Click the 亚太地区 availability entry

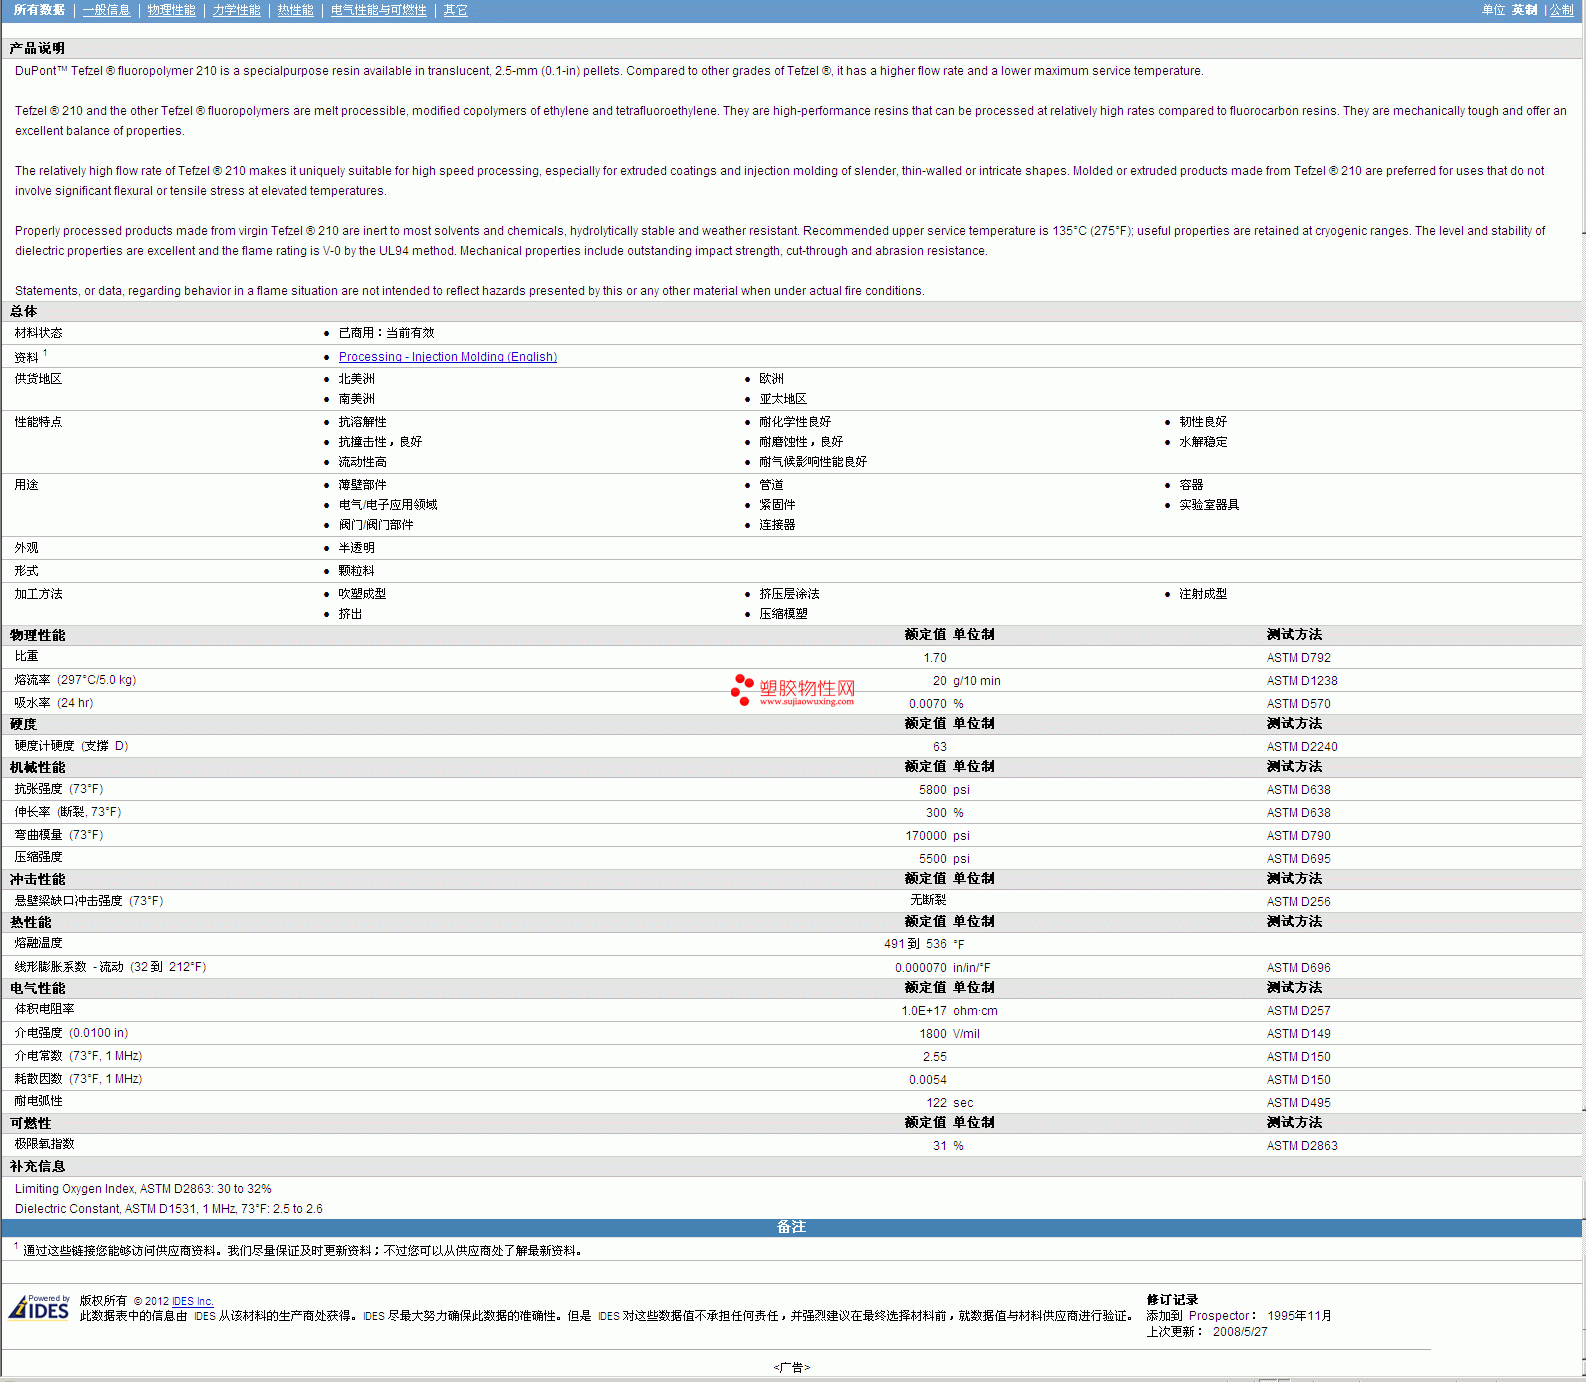tap(782, 399)
